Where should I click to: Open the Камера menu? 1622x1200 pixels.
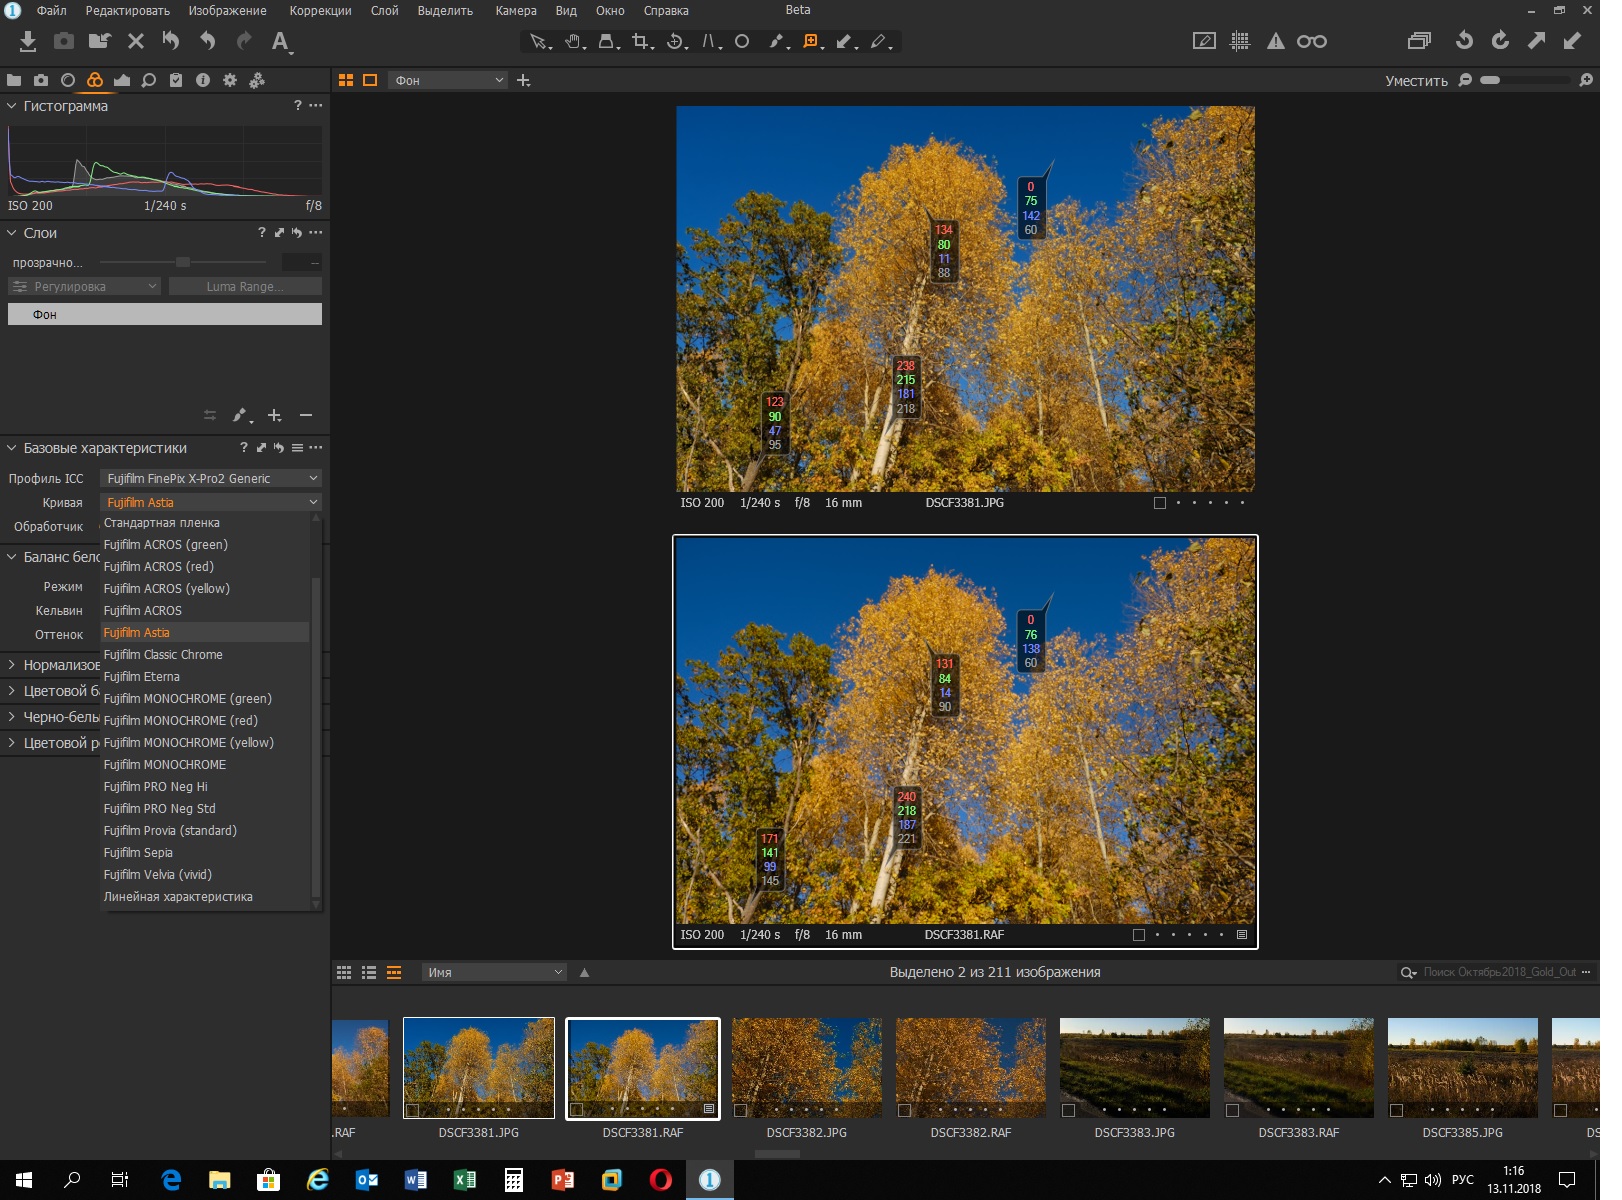(x=516, y=11)
